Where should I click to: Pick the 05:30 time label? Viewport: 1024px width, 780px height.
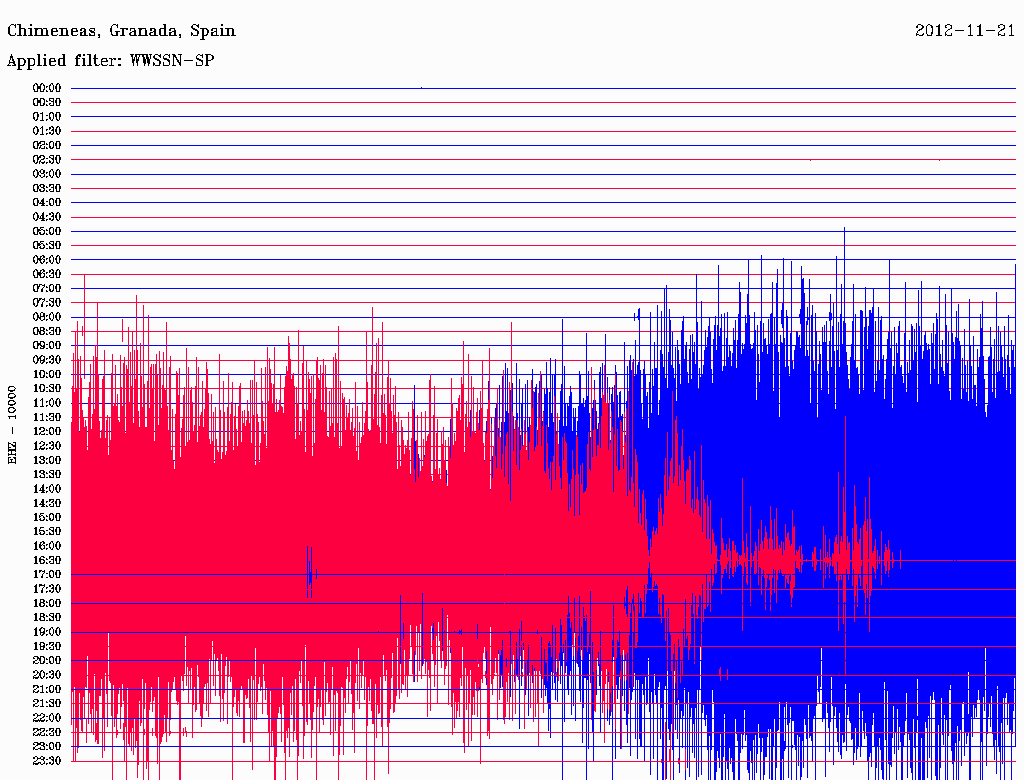[47, 245]
